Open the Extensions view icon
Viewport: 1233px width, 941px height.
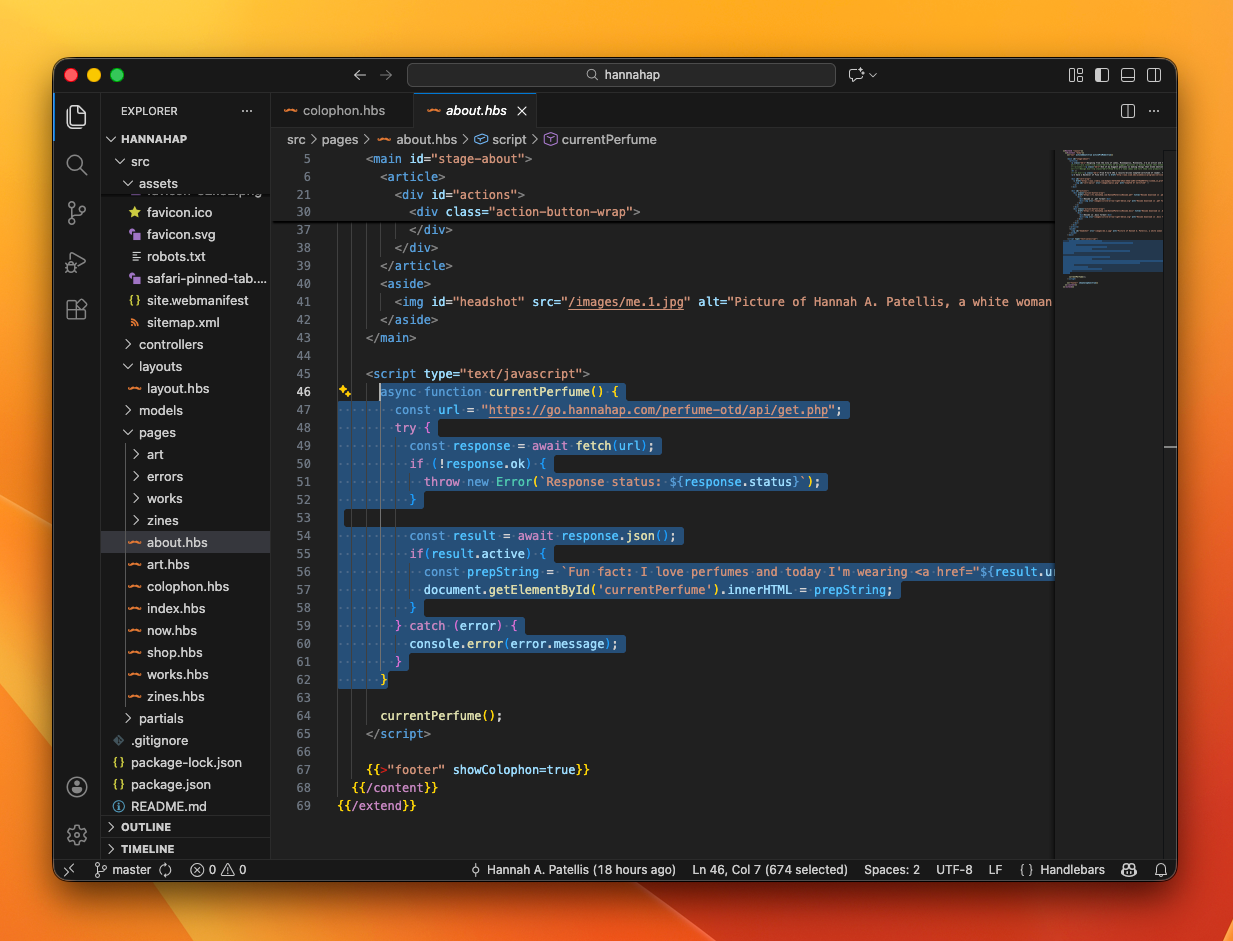[x=77, y=310]
